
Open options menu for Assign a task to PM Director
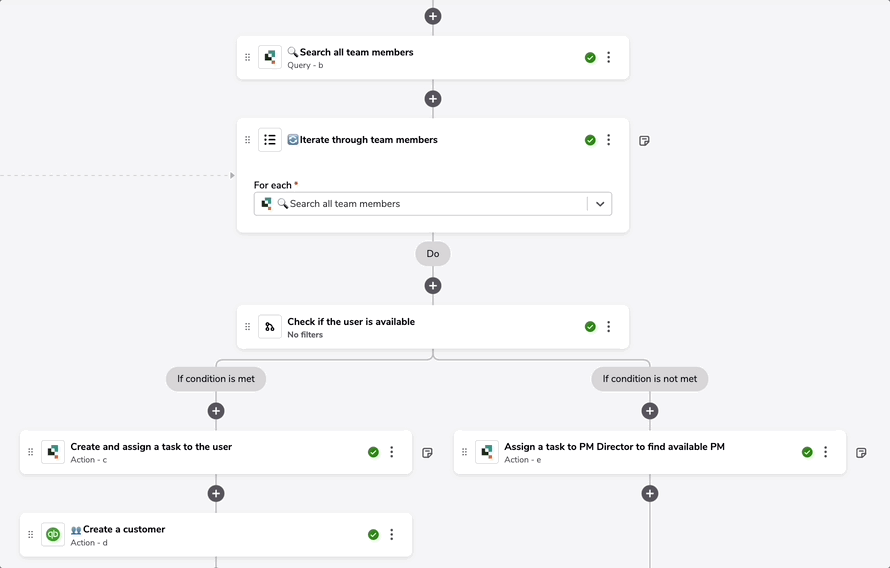825,452
